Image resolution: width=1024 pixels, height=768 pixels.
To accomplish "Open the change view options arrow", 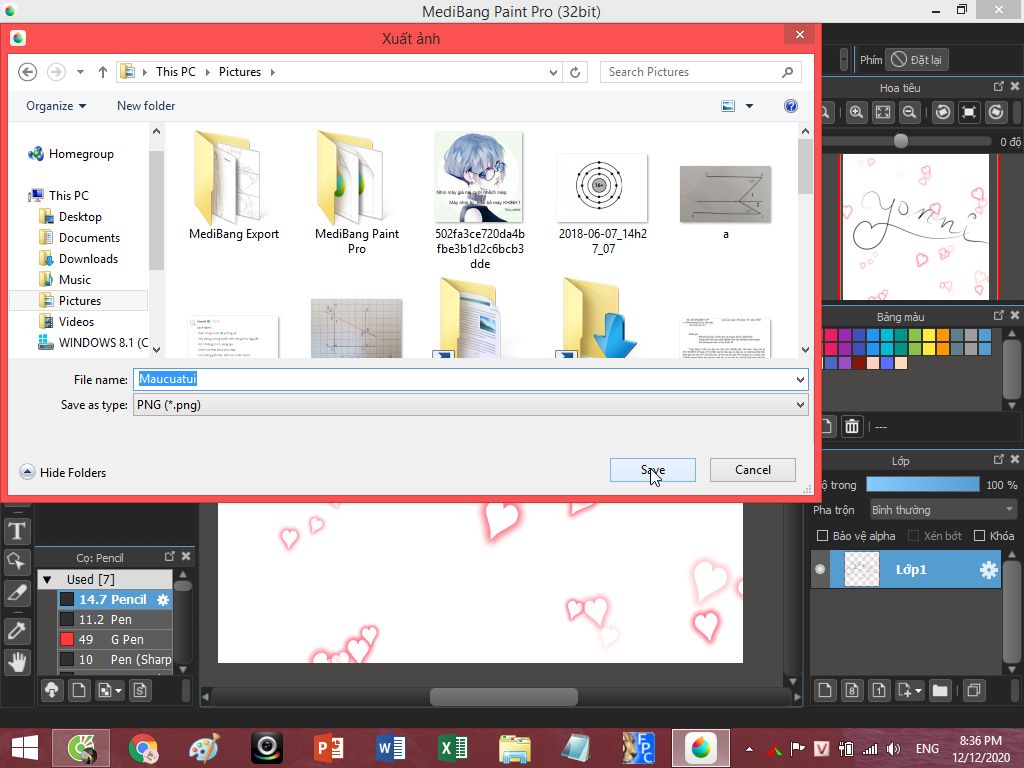I will click(749, 106).
